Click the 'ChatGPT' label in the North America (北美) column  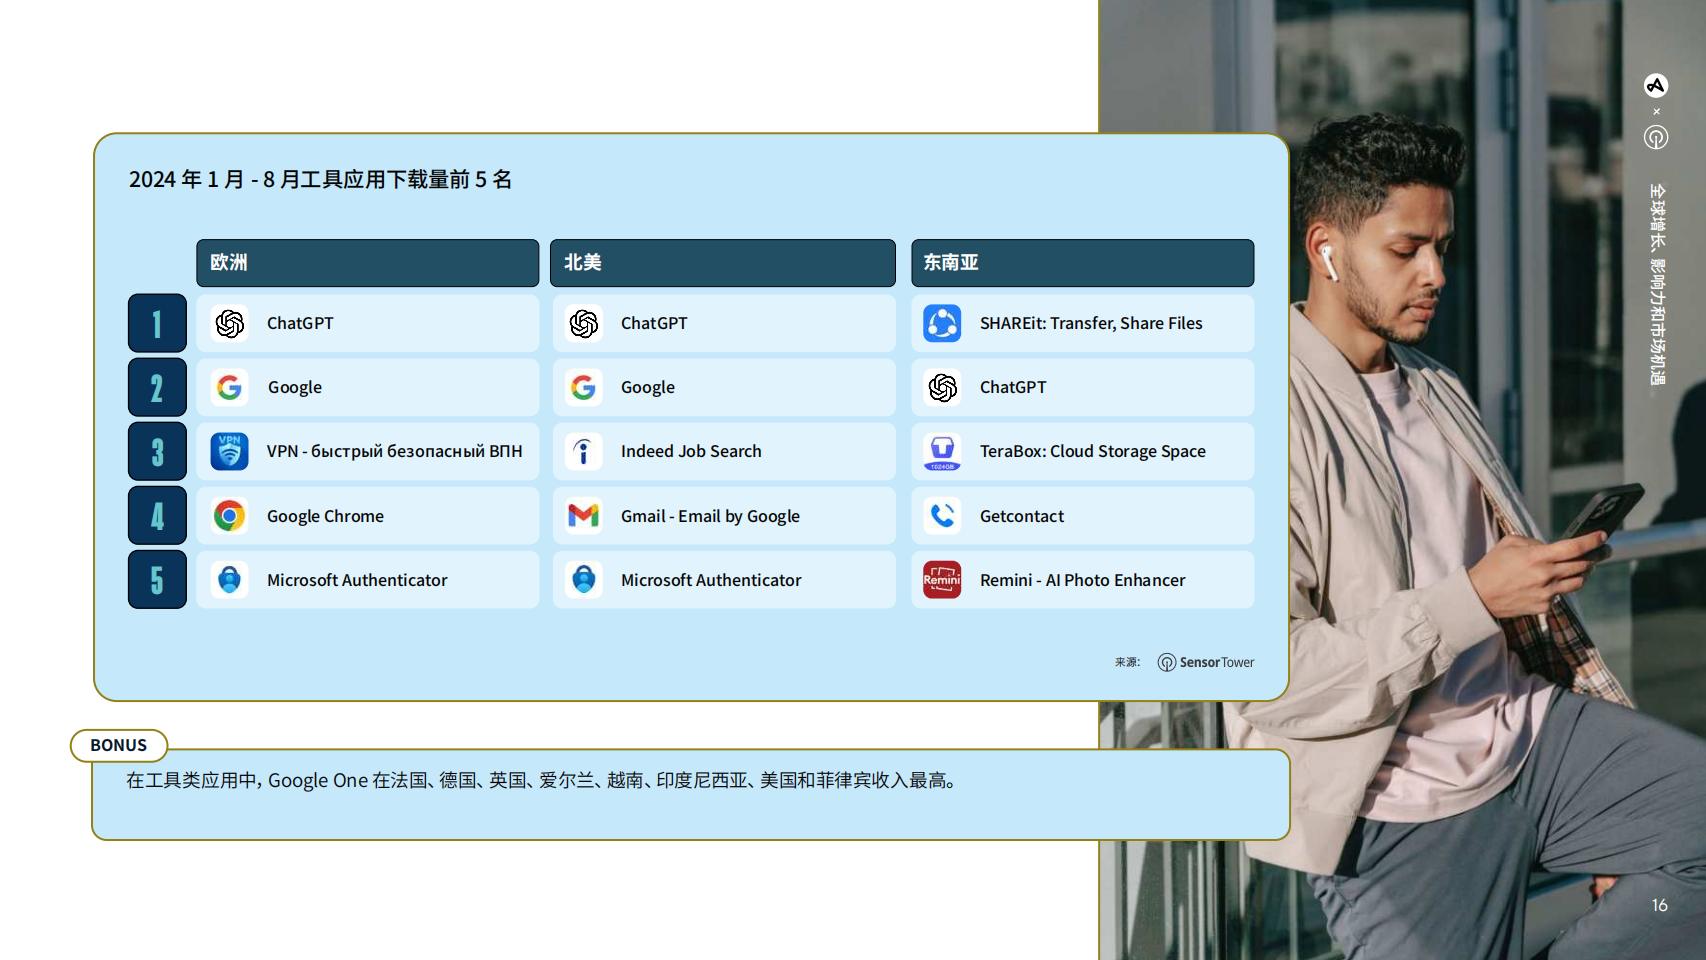[x=654, y=323]
